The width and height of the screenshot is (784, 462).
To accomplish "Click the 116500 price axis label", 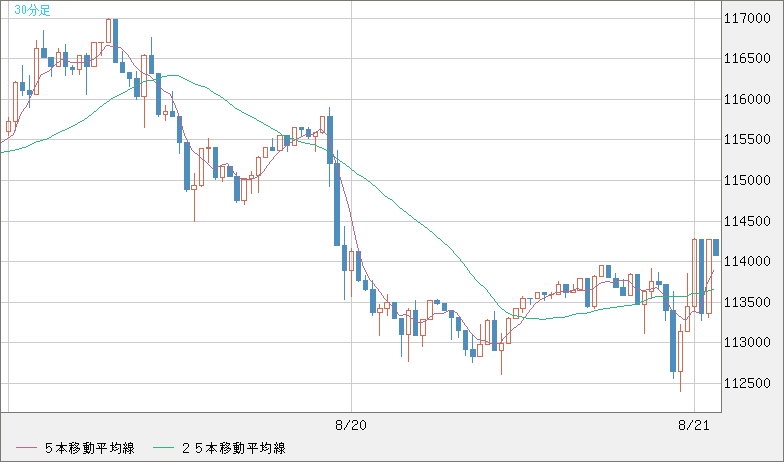I will tap(748, 58).
